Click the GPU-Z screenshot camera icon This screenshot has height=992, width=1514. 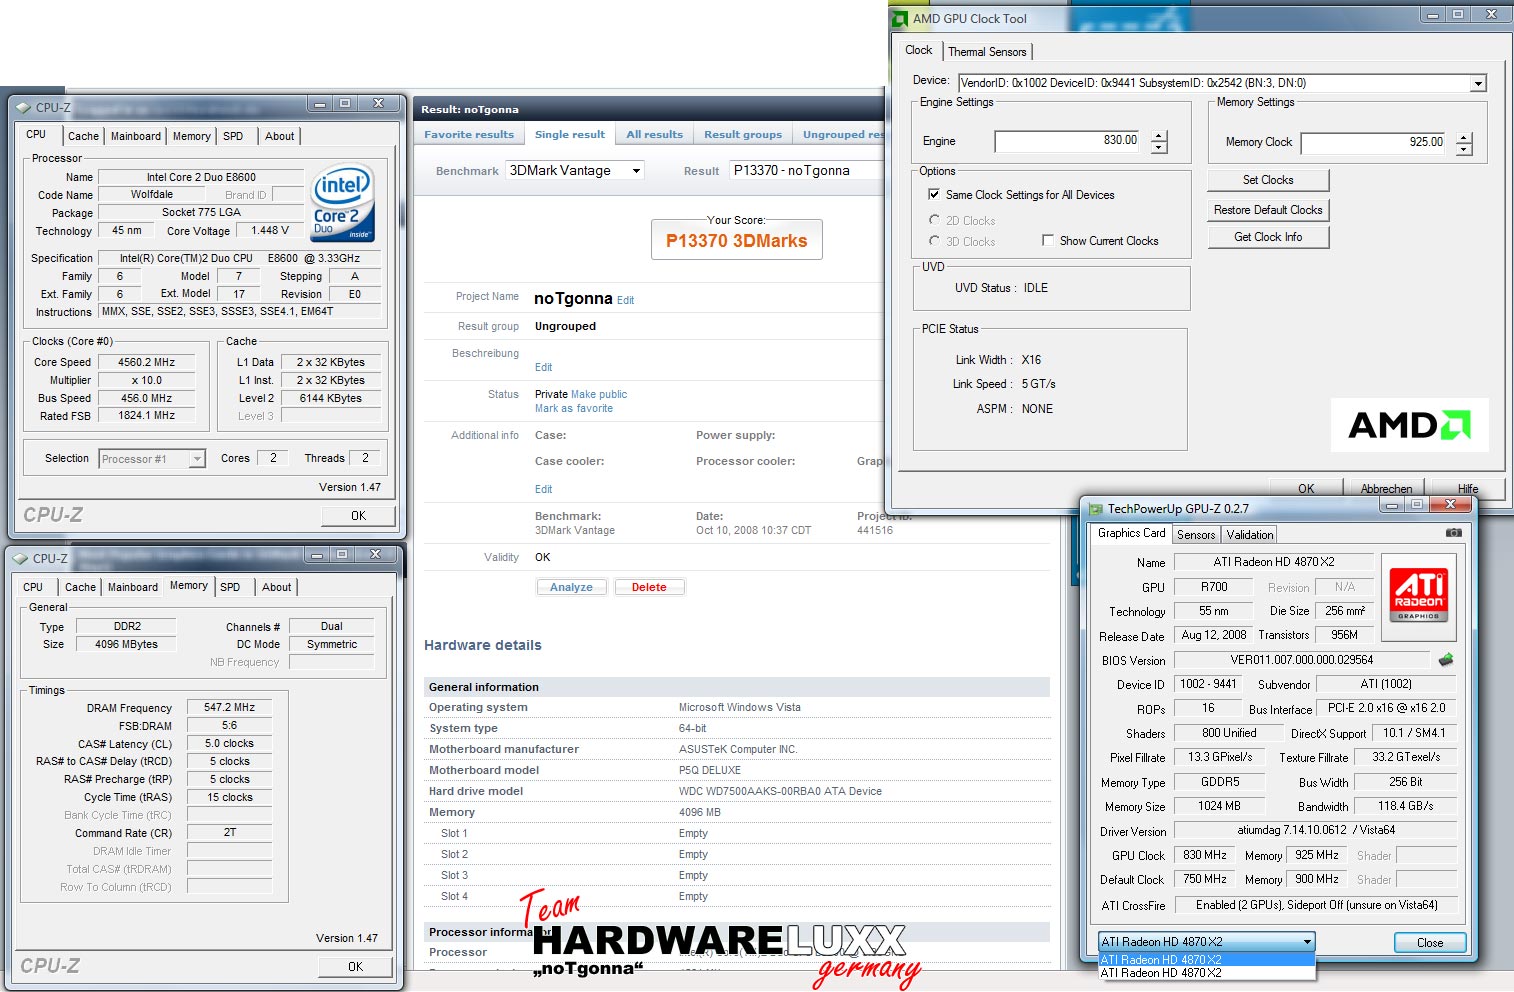tap(1454, 533)
